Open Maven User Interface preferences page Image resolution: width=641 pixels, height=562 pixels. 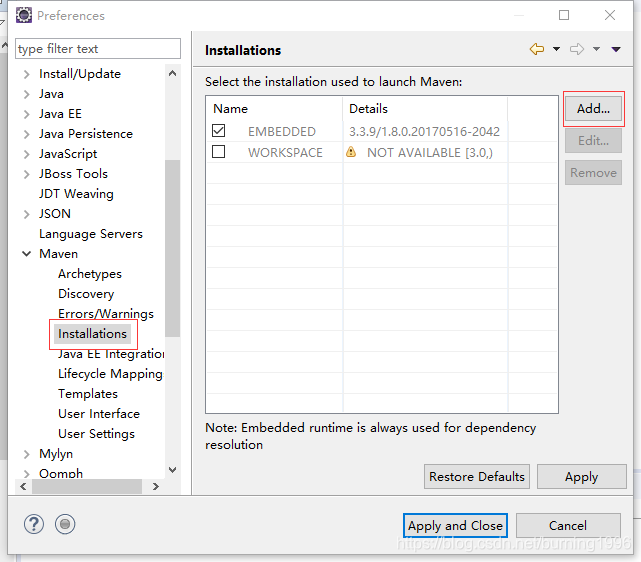tap(99, 414)
